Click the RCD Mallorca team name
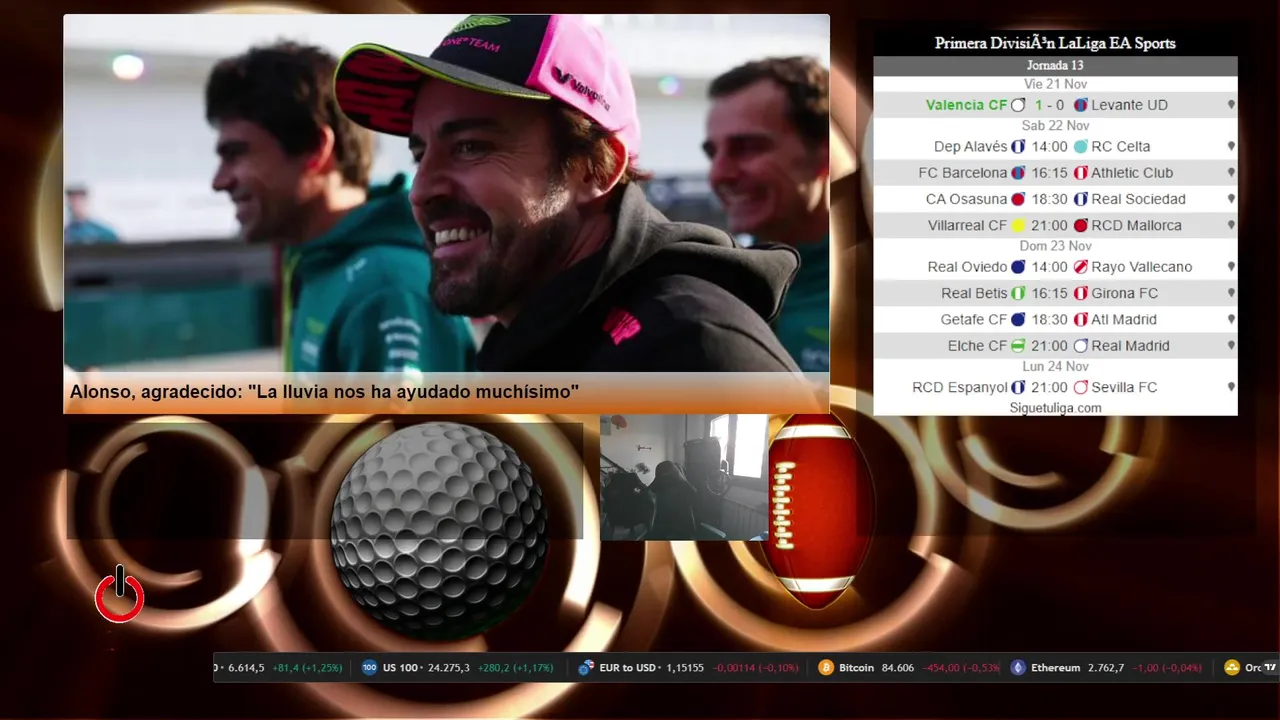Screen dimensions: 1280x720 pos(1136,226)
